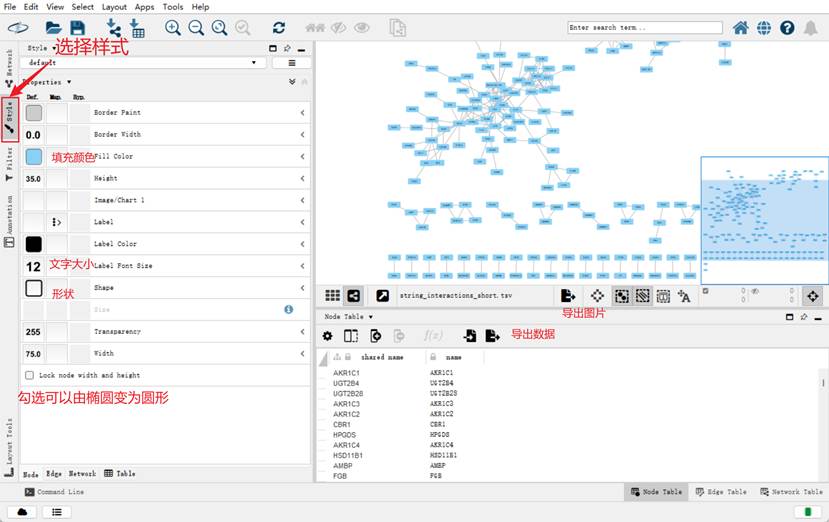Show all nodes and edges eye icon
Image resolution: width=829 pixels, height=522 pixels.
[x=362, y=28]
